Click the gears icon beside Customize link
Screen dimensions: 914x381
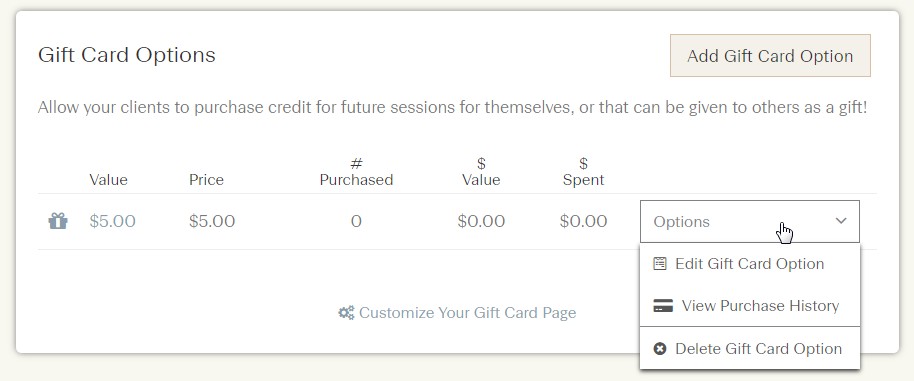(x=346, y=313)
